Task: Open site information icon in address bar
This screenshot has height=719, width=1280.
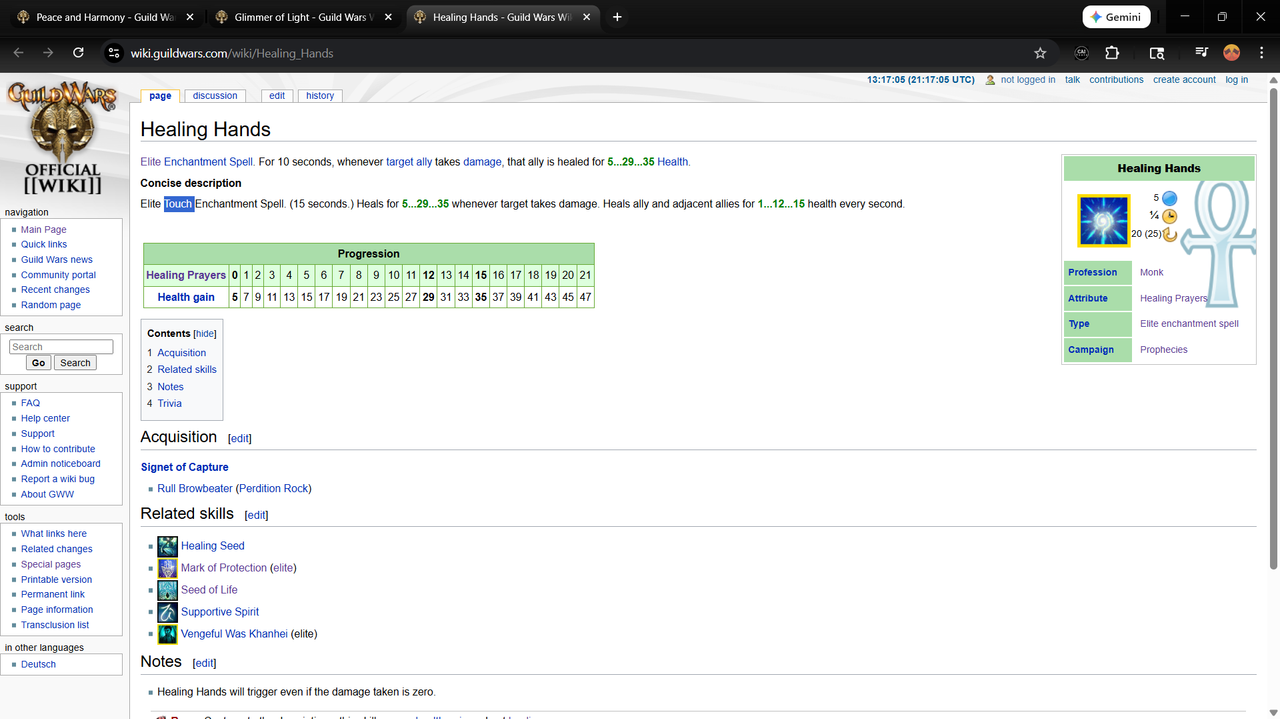Action: [x=114, y=53]
